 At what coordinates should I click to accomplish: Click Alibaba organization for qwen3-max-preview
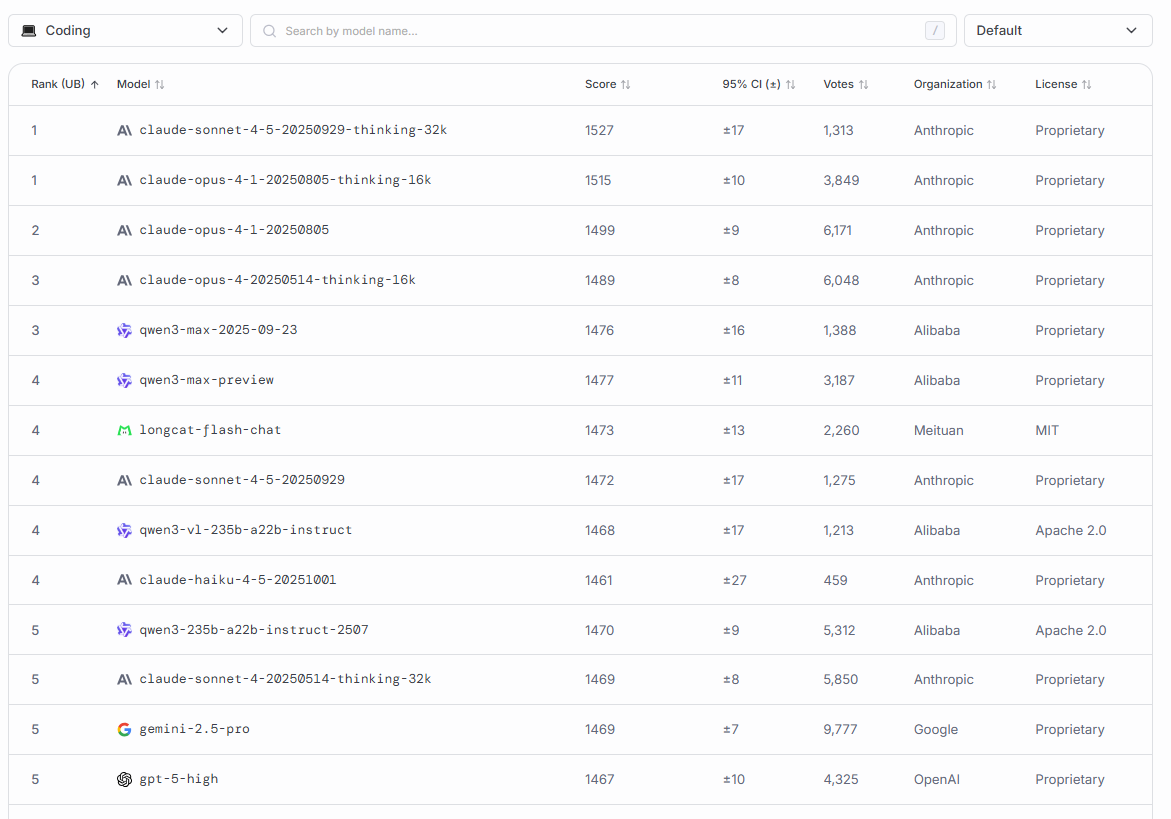937,381
